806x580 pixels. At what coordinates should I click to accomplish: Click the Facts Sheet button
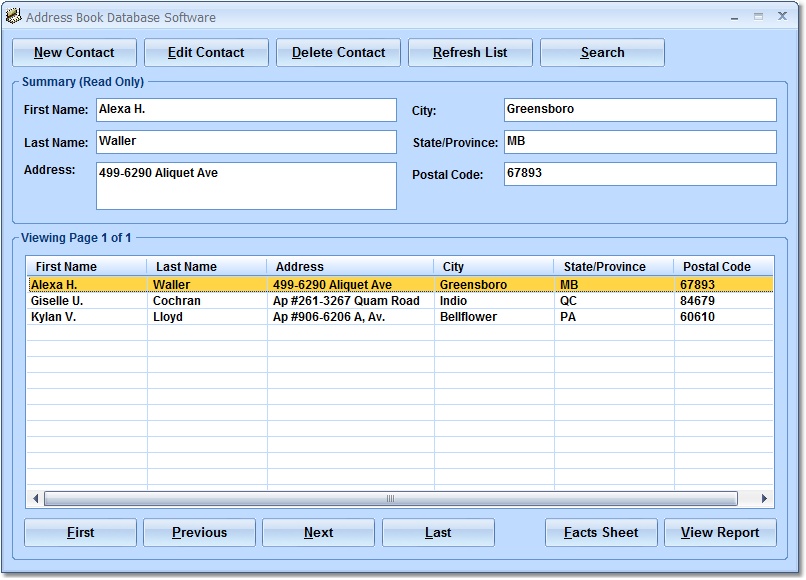(600, 532)
